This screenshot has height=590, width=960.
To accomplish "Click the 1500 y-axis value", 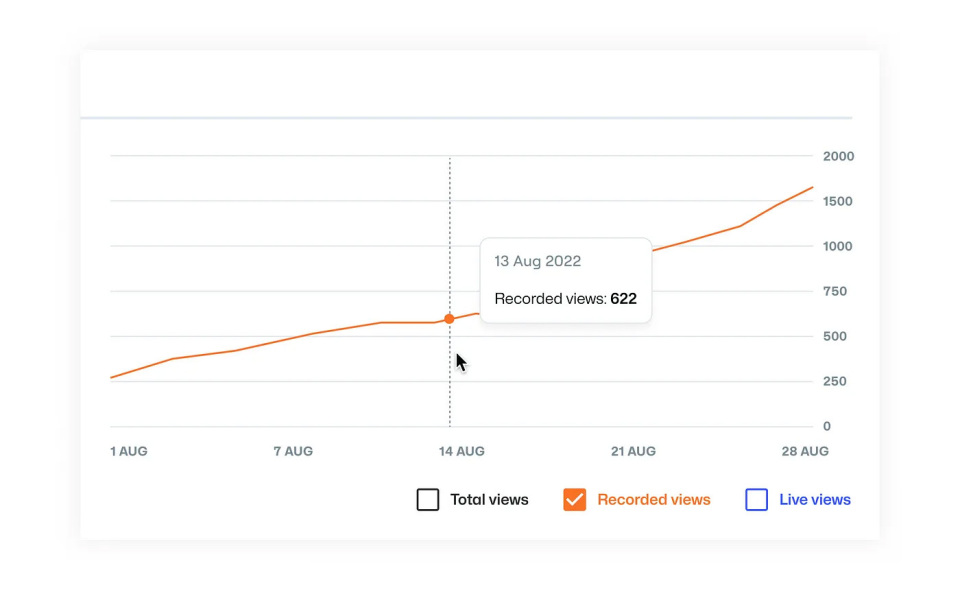I will pos(837,201).
